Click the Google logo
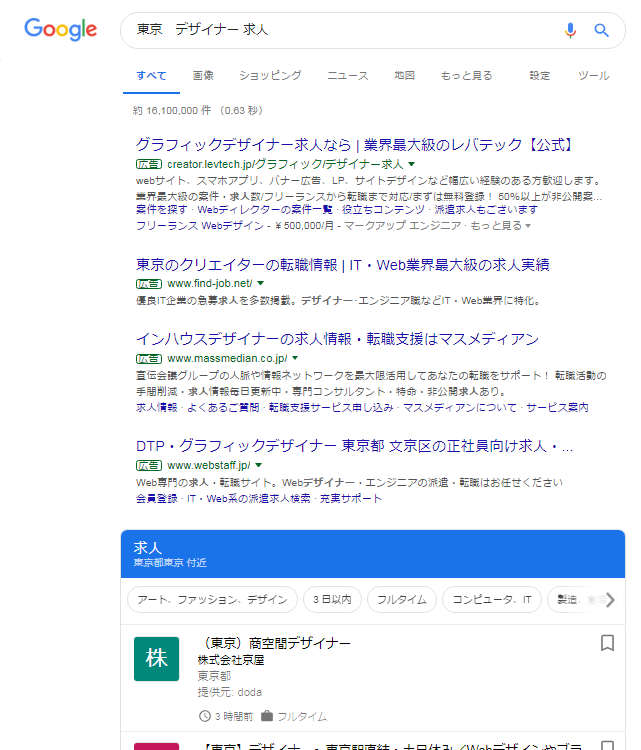This screenshot has height=750, width=641. click(61, 29)
